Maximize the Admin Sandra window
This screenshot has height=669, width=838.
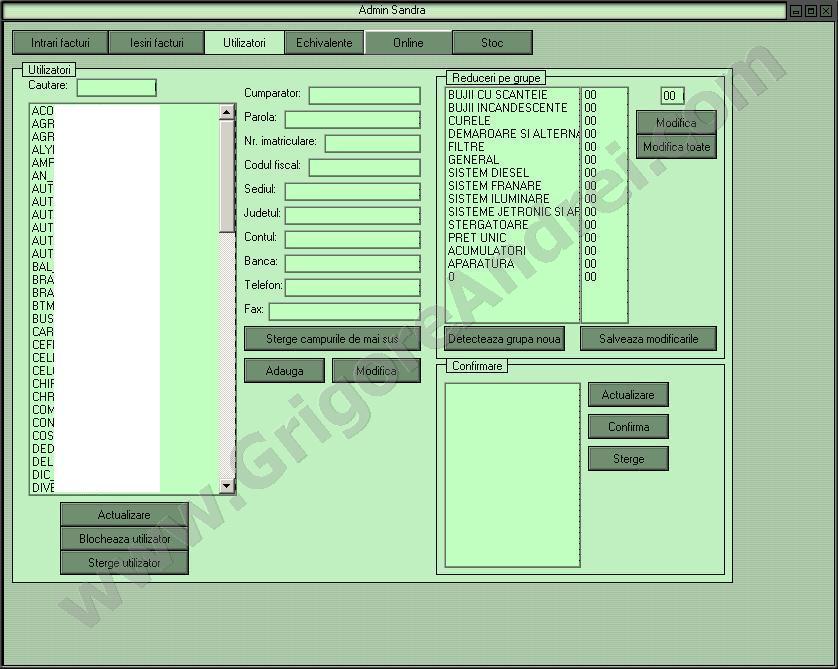point(811,11)
